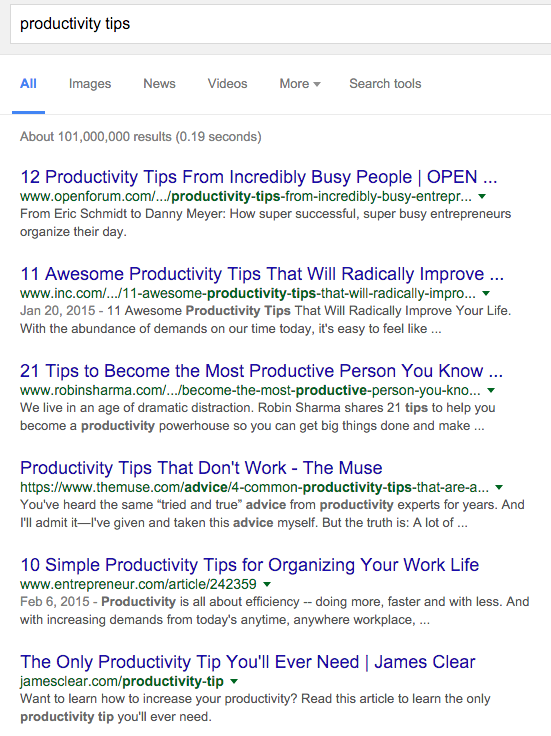Open the More dropdown menu
Image resolution: width=551 pixels, height=736 pixels.
click(299, 84)
